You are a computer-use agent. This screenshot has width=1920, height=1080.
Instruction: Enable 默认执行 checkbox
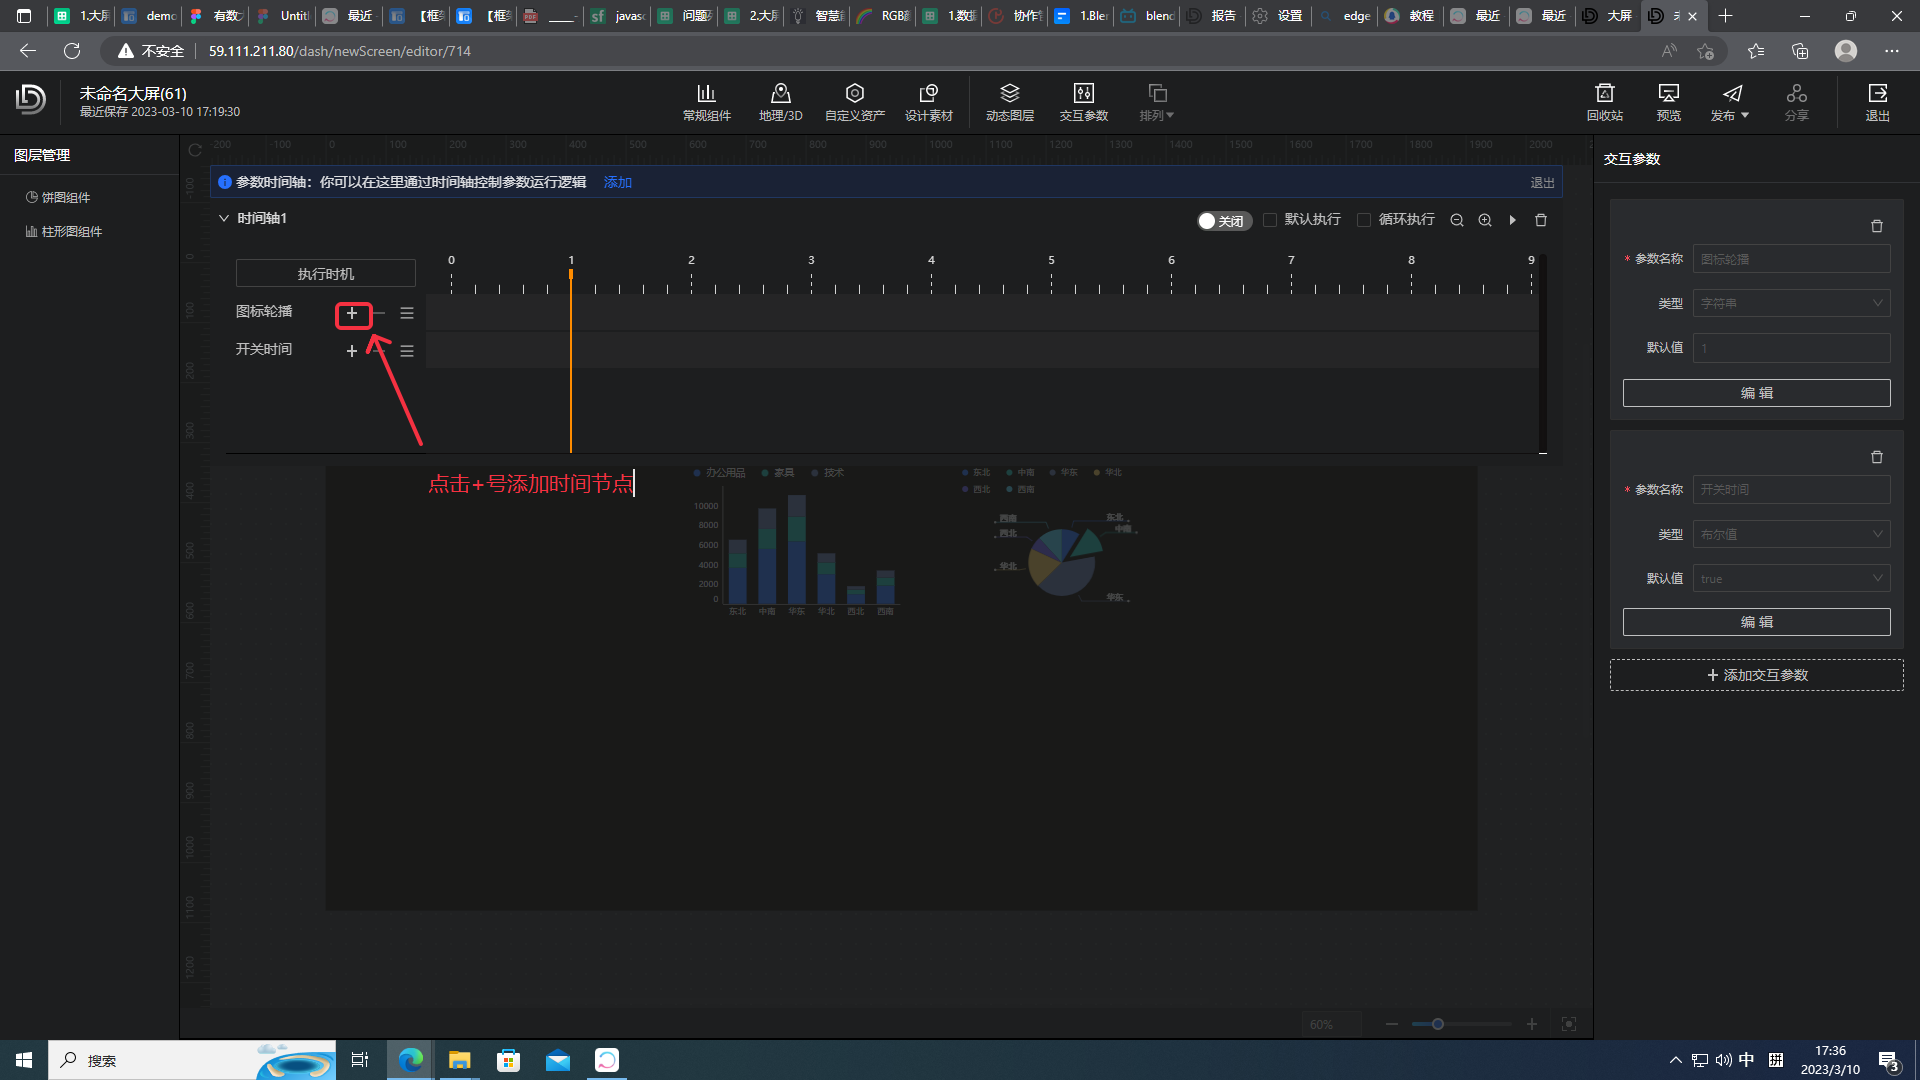point(1270,220)
